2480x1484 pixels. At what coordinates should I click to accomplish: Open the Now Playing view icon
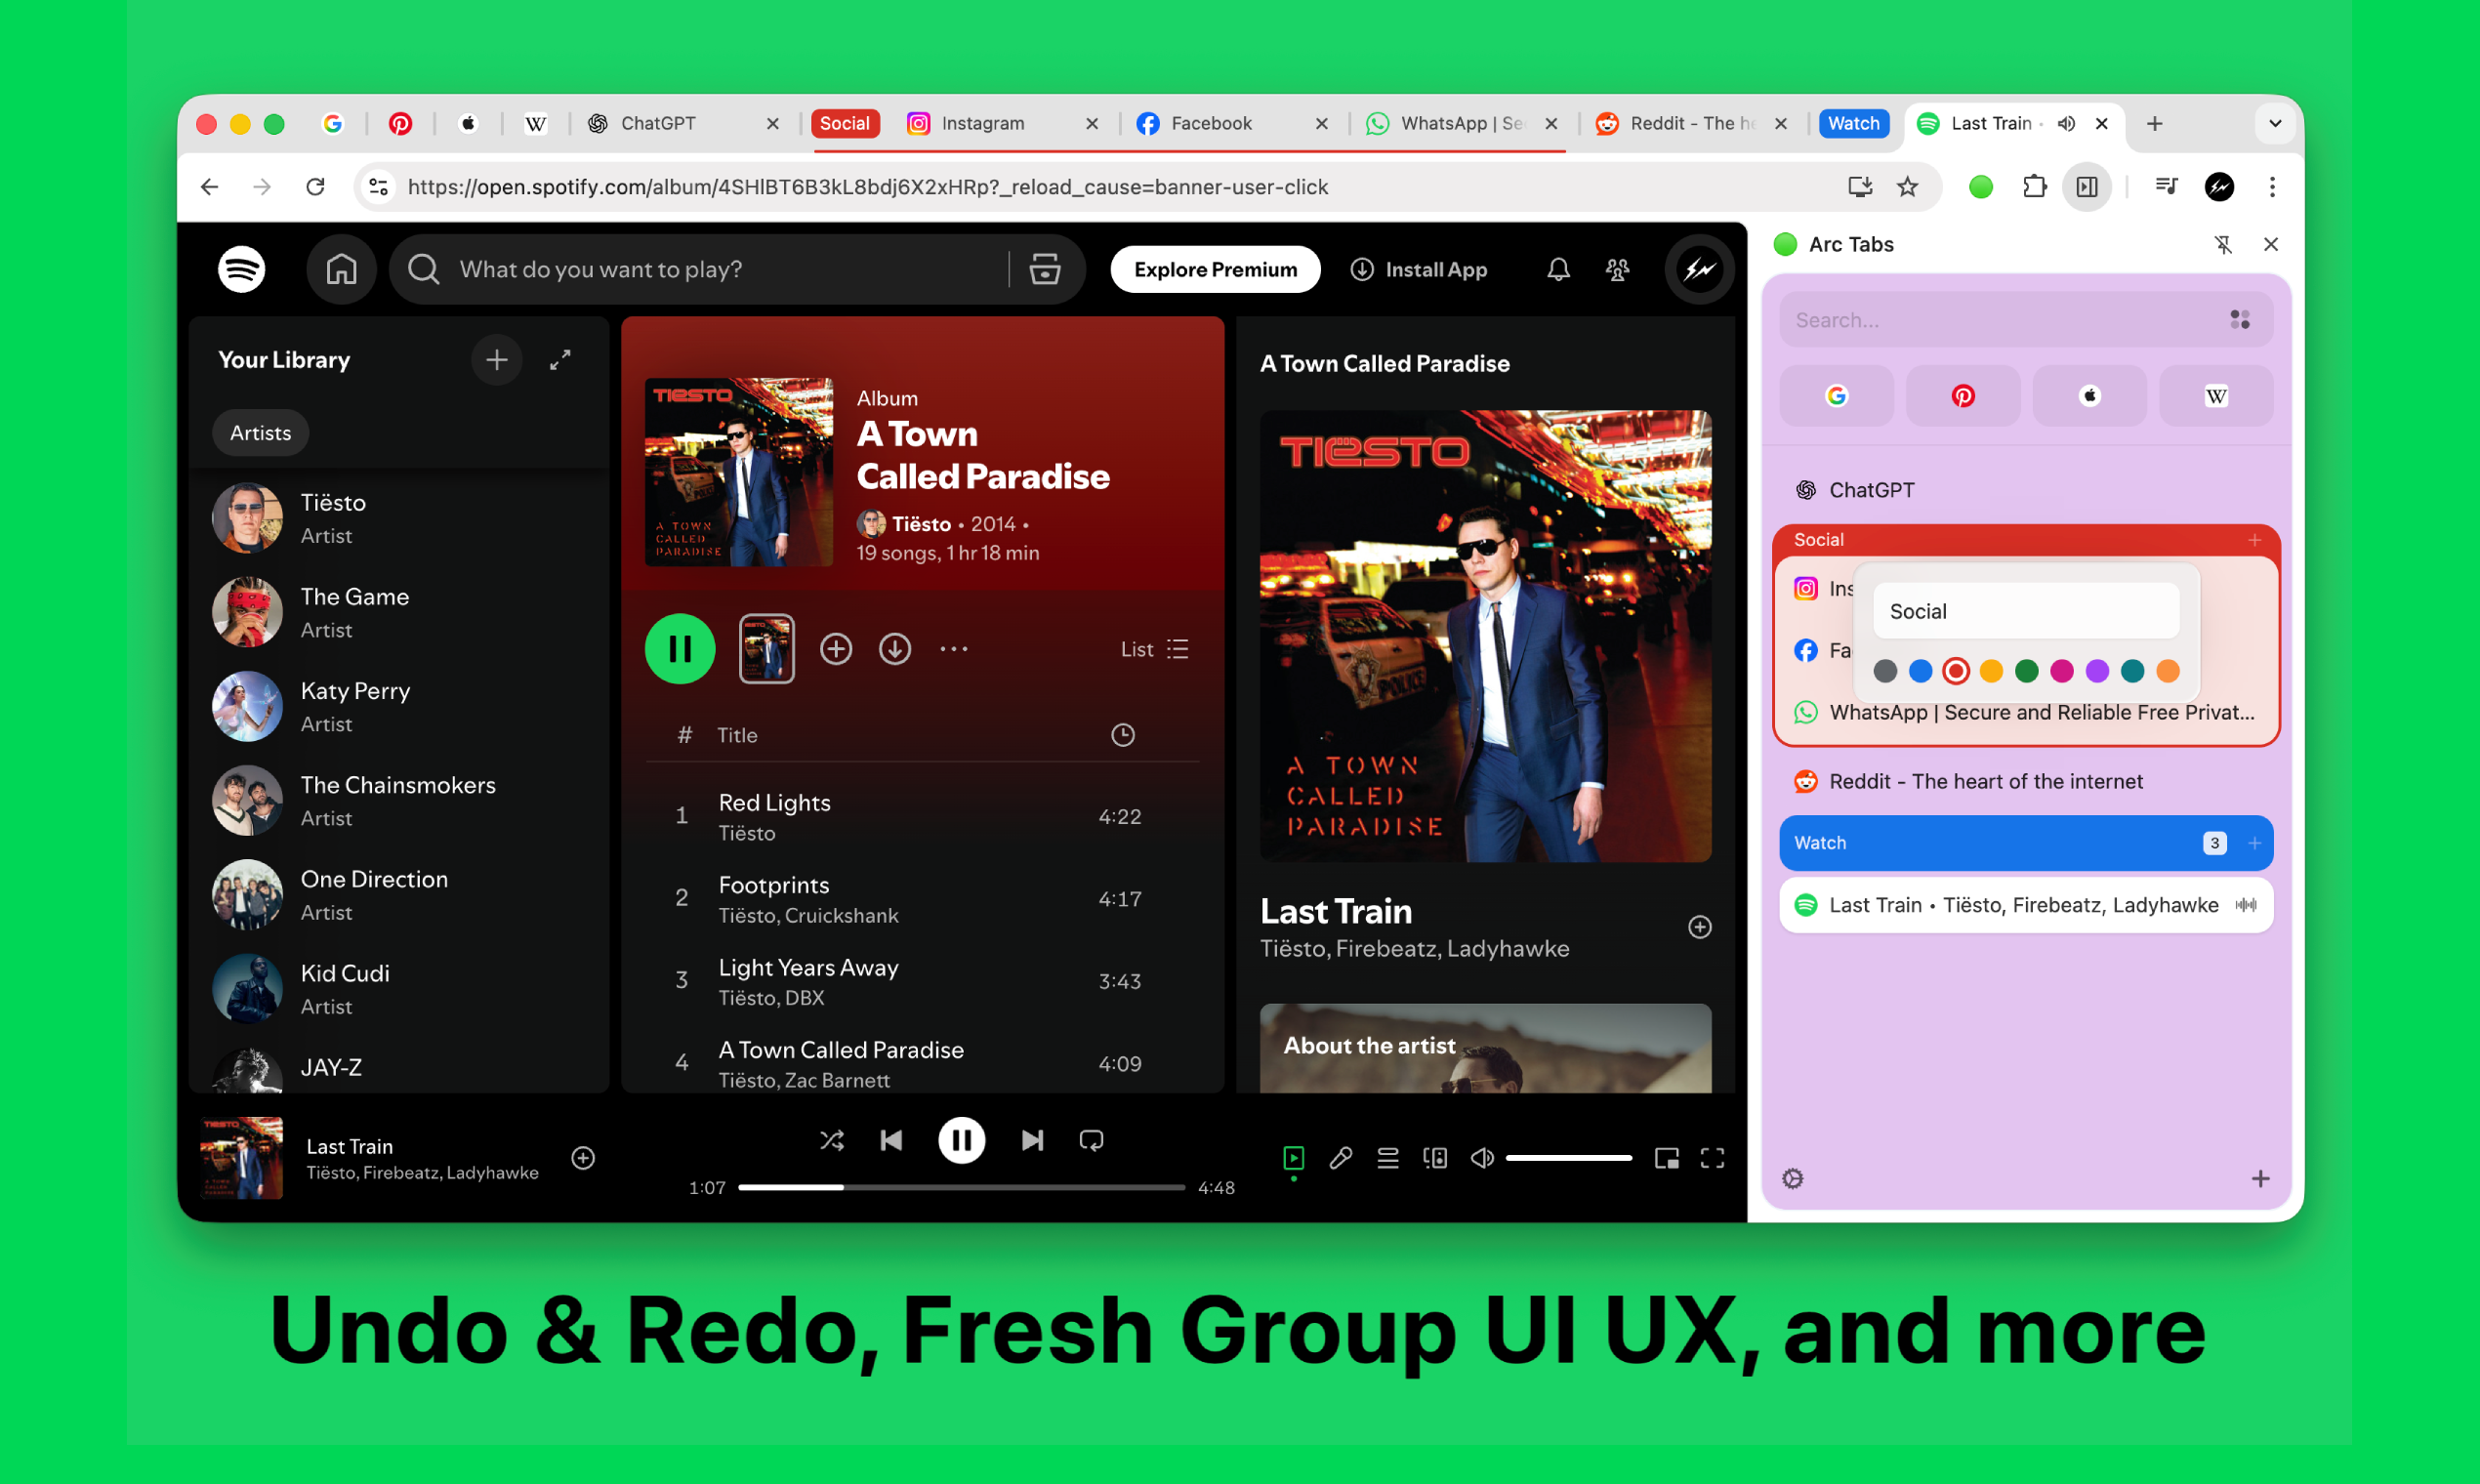[1293, 1158]
